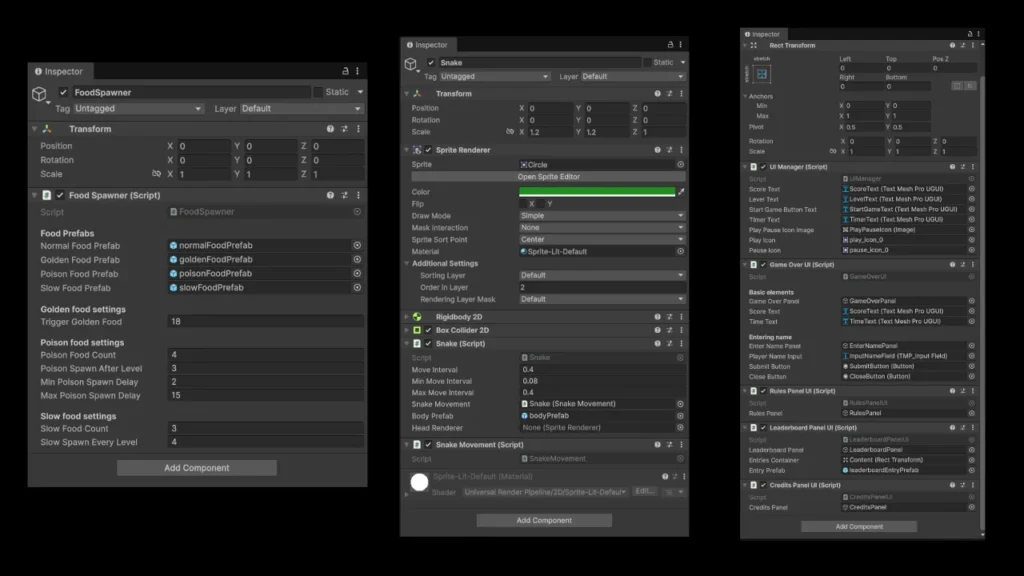Open presets for Box Collider 2D
1024x576 pixels.
669,330
